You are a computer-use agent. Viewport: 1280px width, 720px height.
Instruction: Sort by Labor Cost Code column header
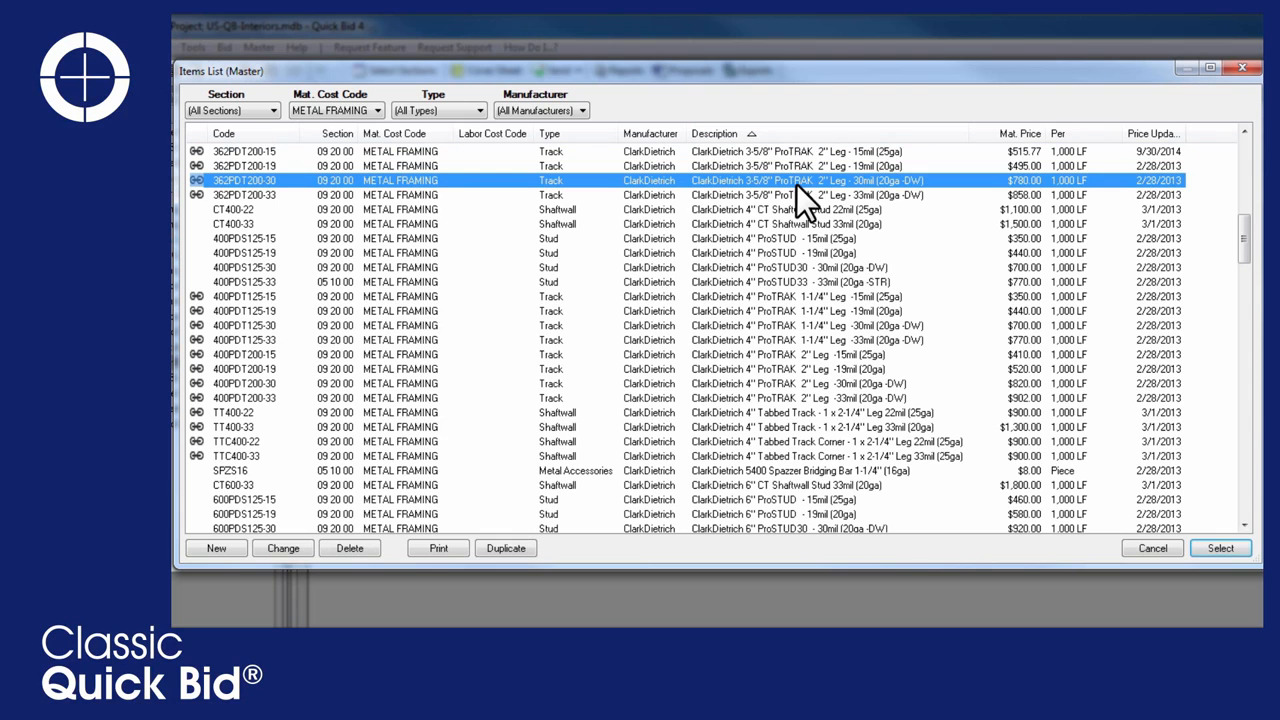492,134
